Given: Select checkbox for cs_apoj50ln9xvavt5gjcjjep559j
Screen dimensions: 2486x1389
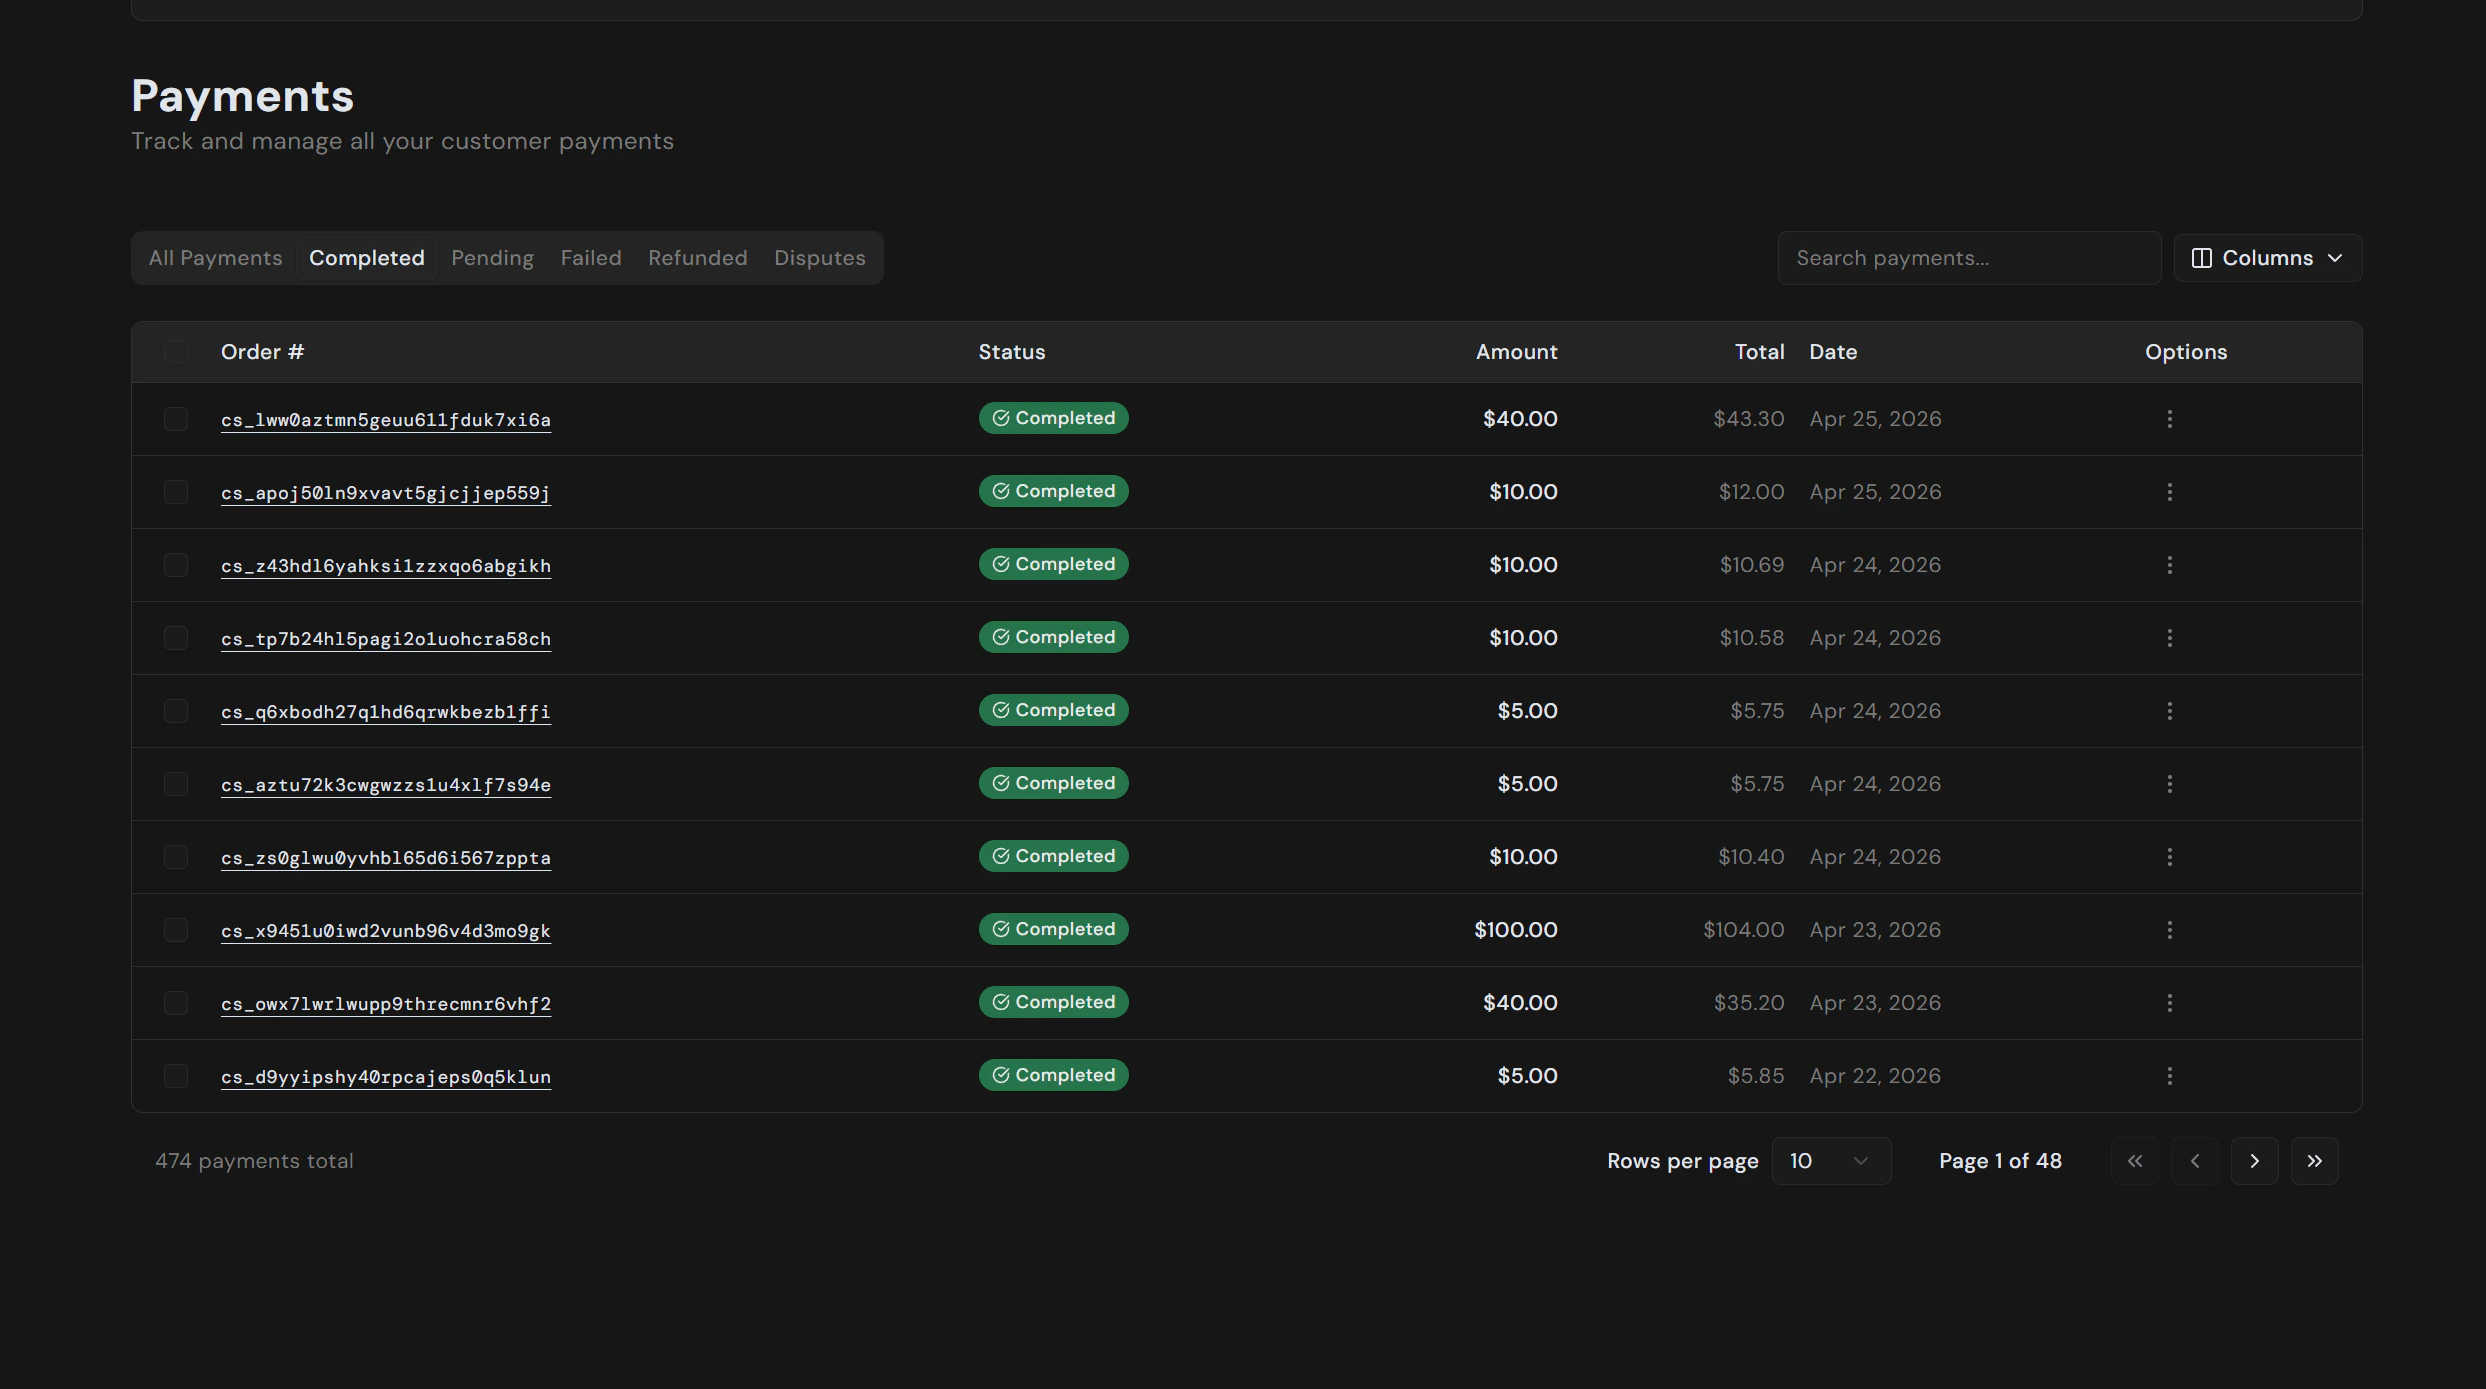Looking at the screenshot, I should (176, 492).
